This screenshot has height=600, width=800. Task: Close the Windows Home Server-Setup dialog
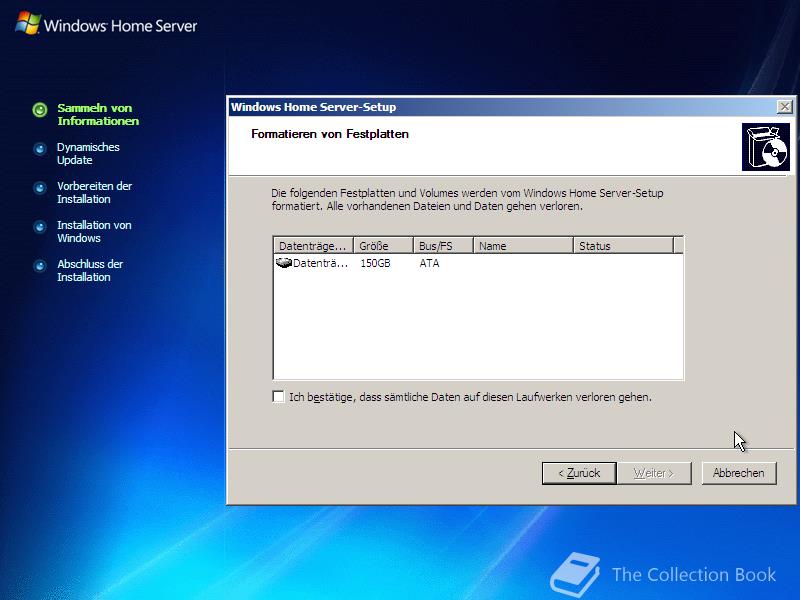coord(784,107)
